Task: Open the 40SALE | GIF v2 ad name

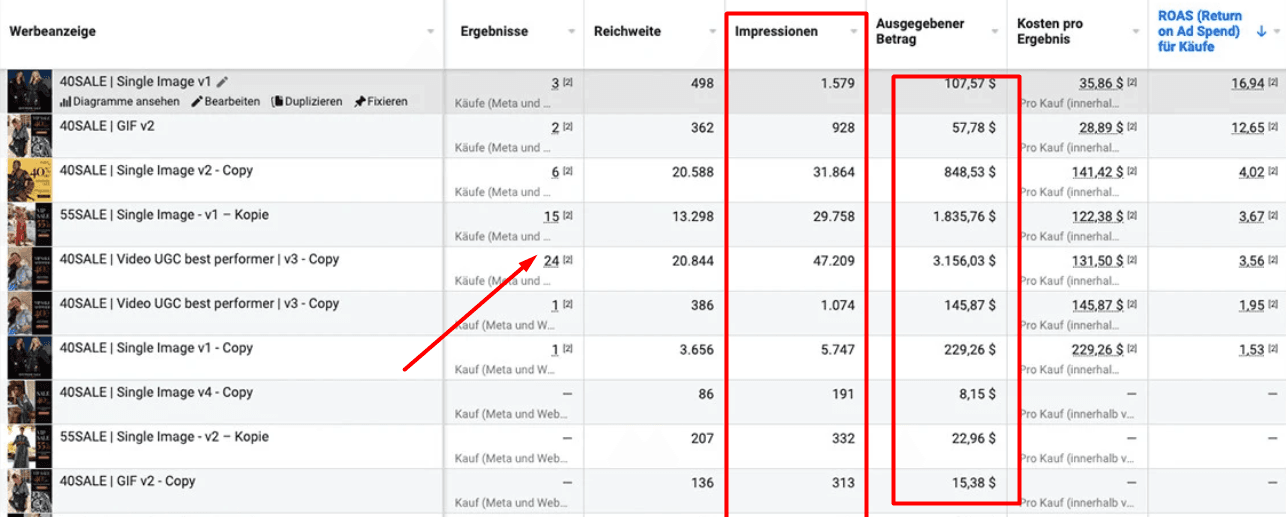Action: [107, 126]
